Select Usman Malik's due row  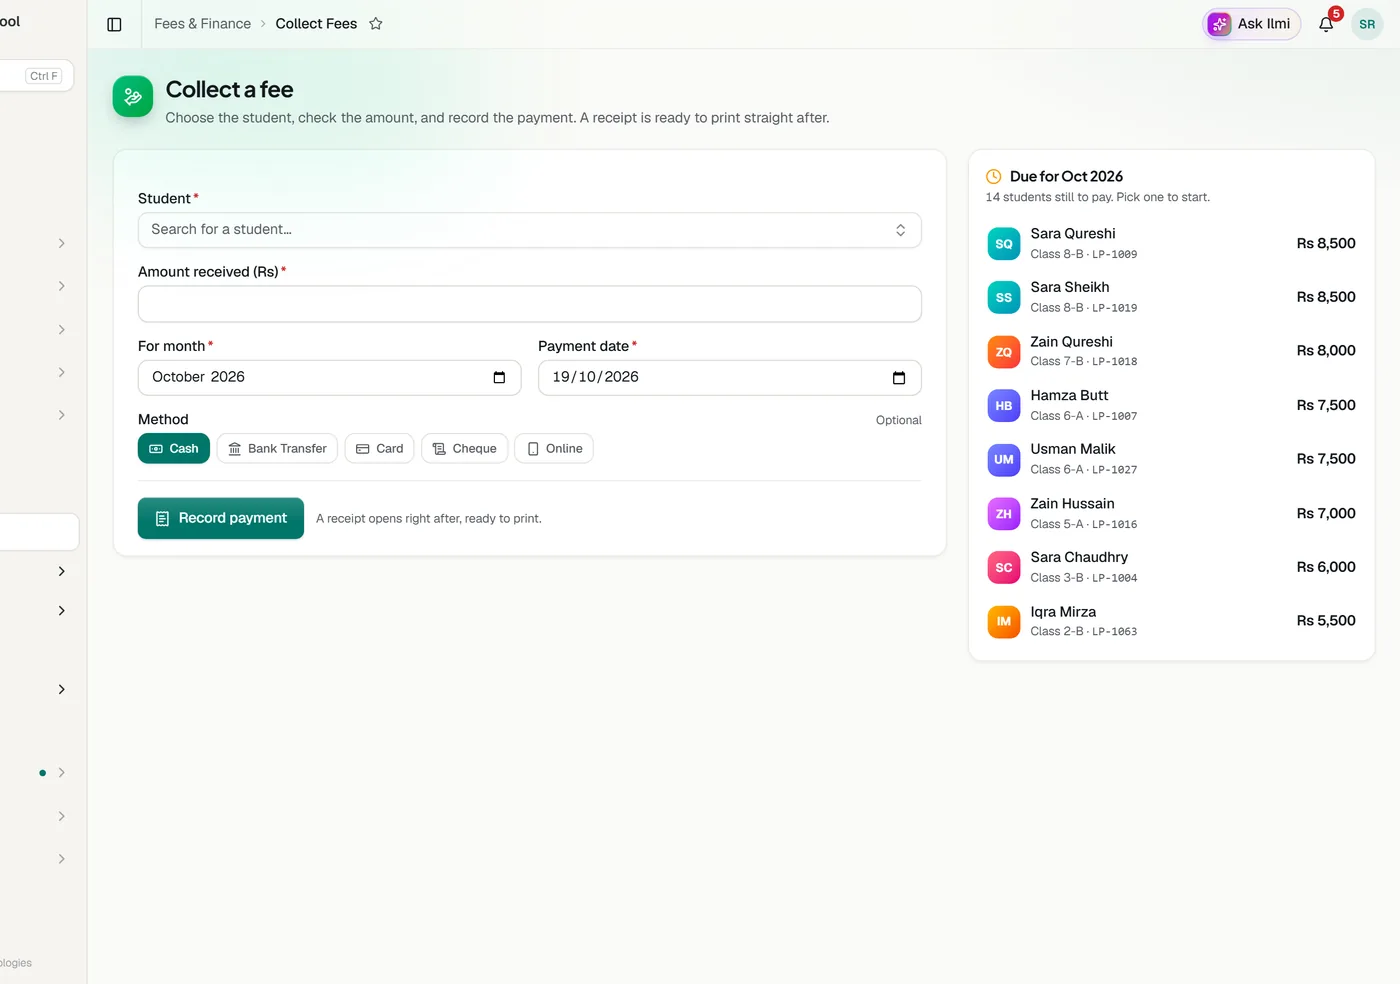(1171, 459)
